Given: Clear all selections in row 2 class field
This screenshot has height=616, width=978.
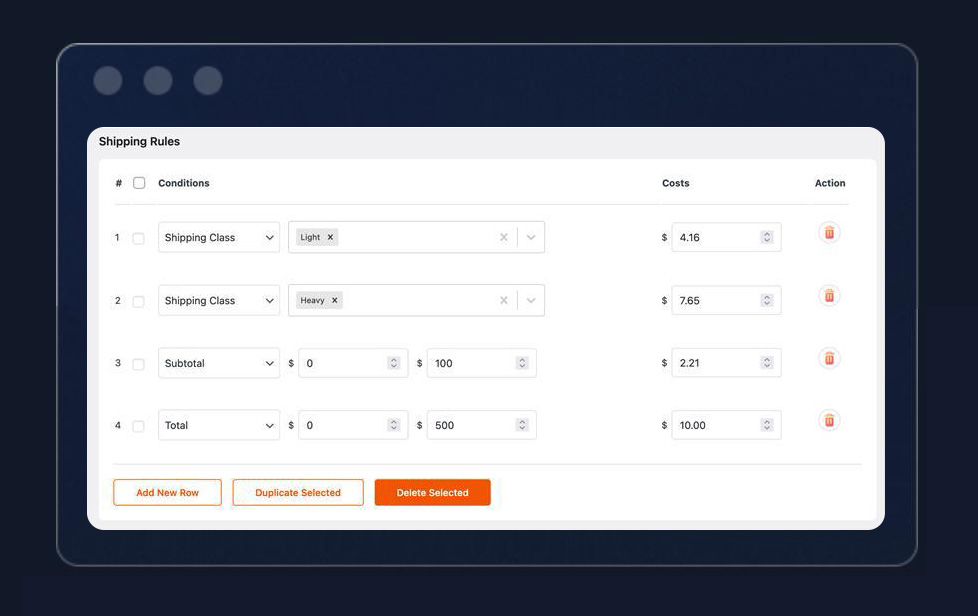Looking at the screenshot, I should click(503, 300).
